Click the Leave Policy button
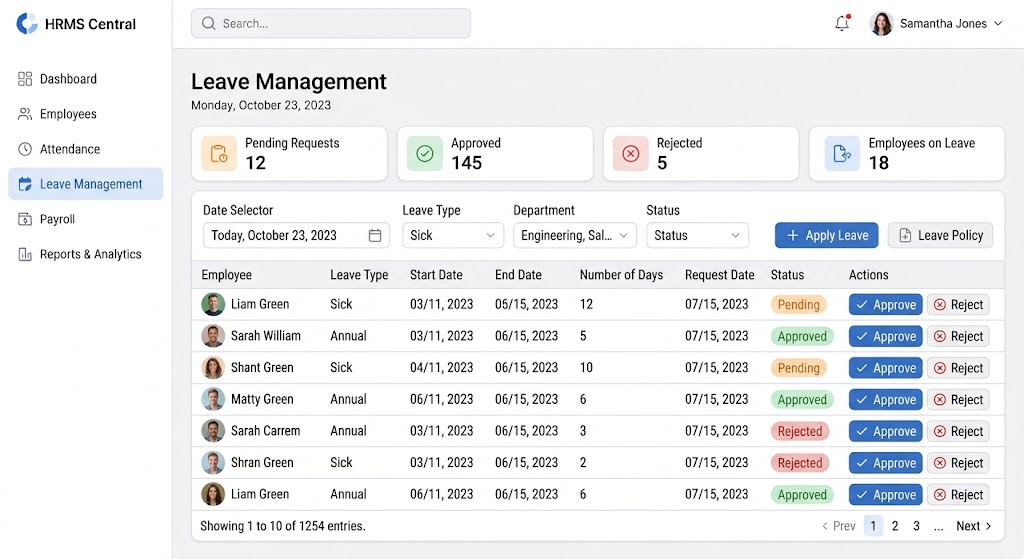 click(x=940, y=236)
